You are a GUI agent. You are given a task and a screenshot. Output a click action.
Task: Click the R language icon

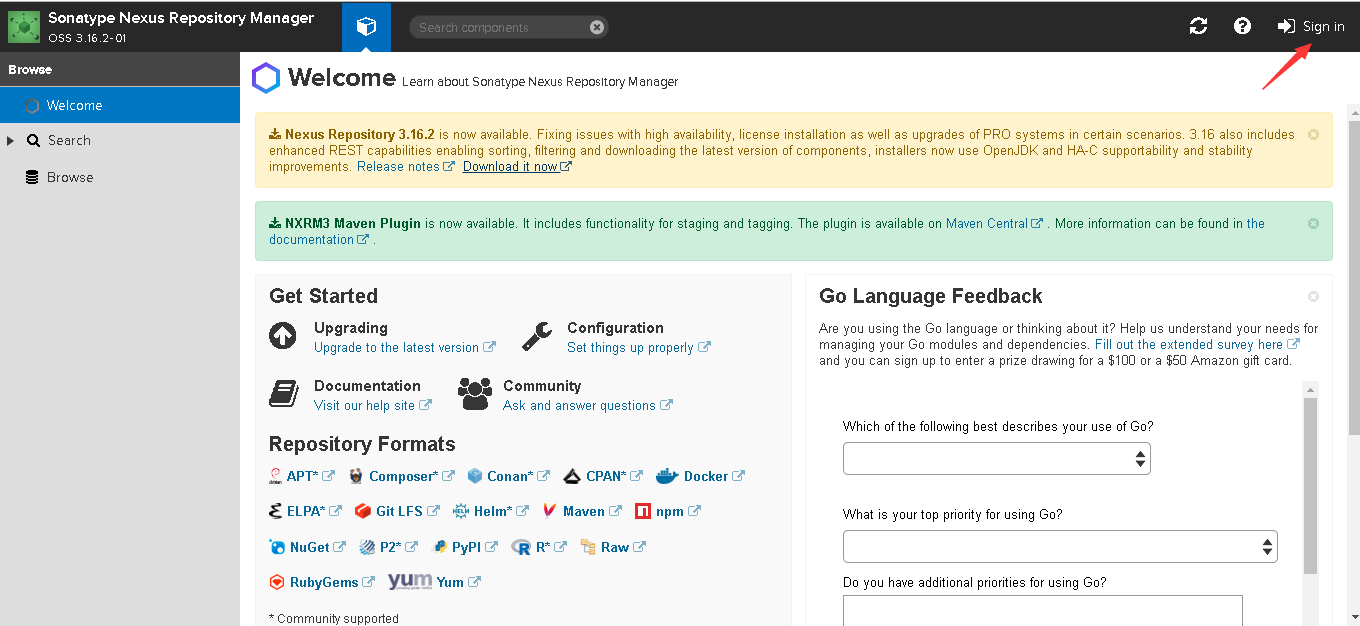tap(521, 547)
